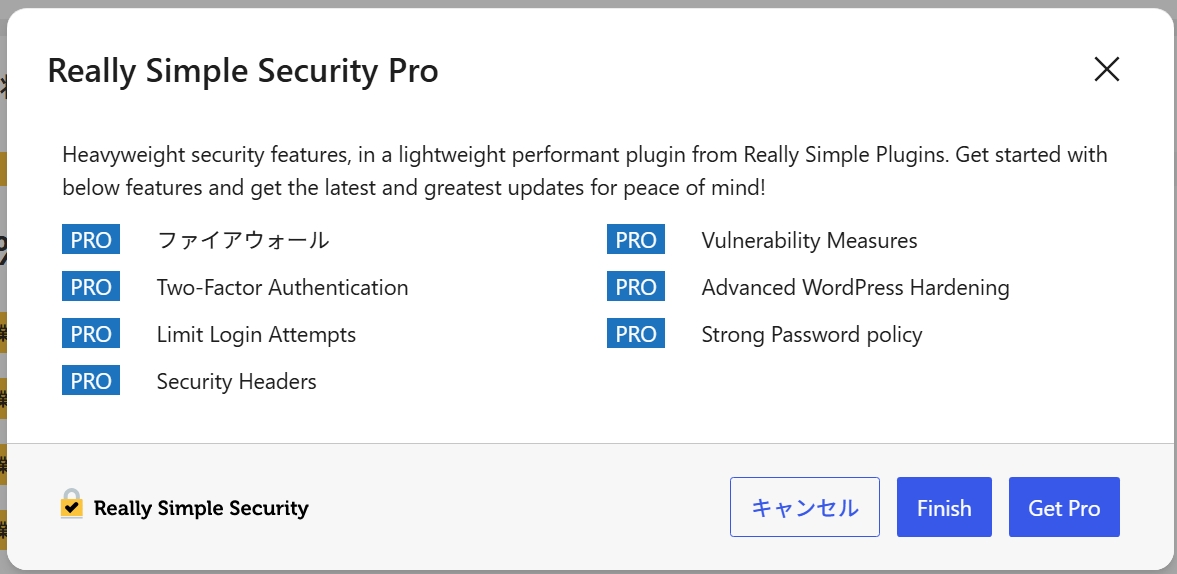Click the PRO badge beside ファイアウォール

[x=91, y=240]
